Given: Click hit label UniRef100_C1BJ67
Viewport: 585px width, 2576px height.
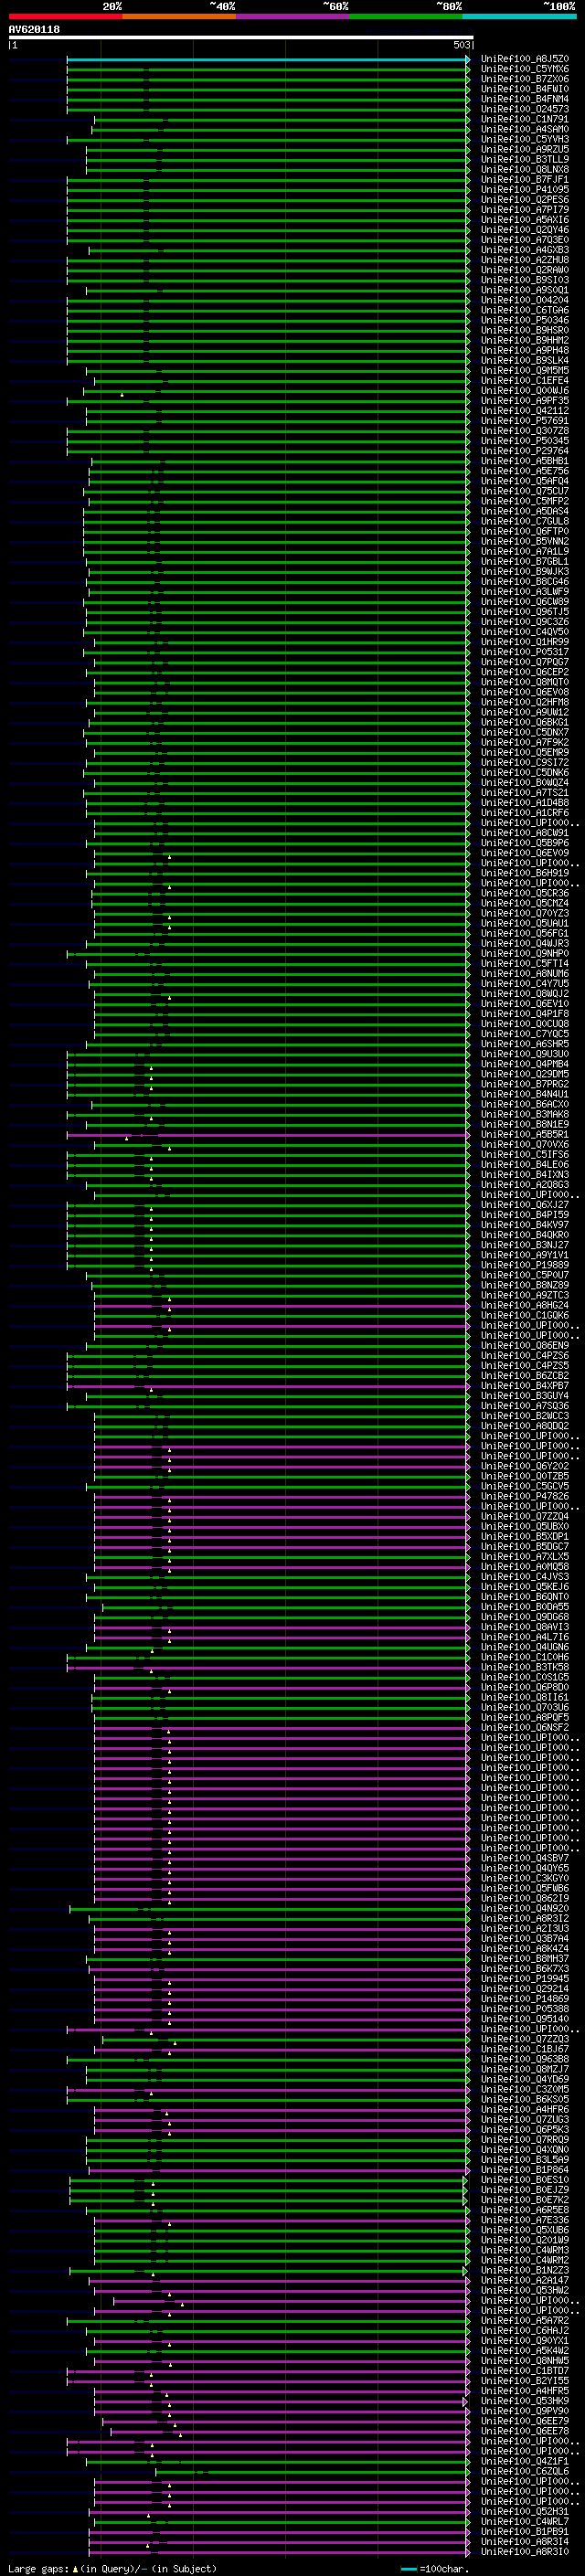Looking at the screenshot, I should point(524,2049).
